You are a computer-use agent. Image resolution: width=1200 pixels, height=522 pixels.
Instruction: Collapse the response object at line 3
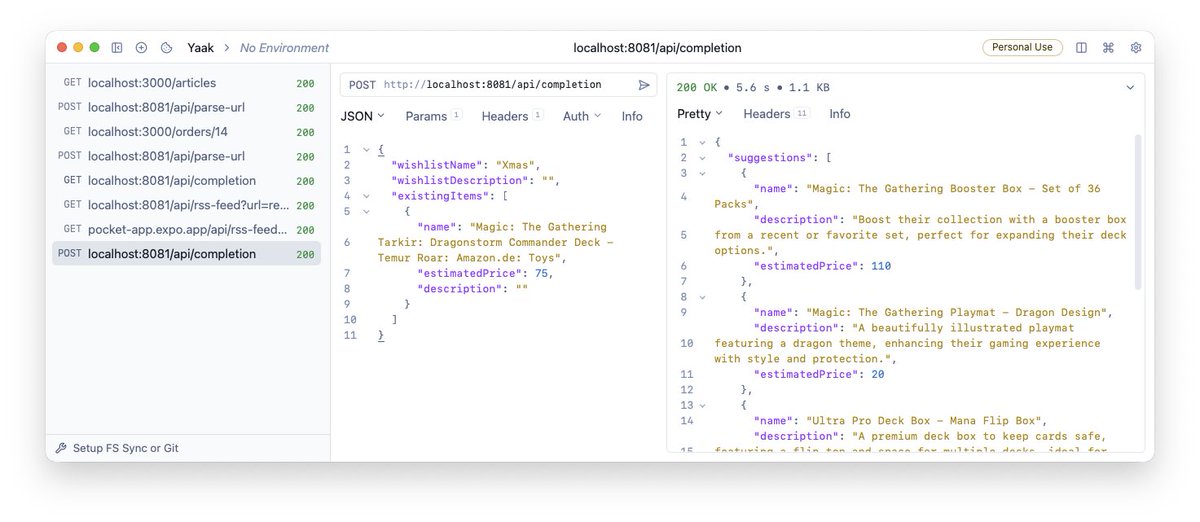pyautogui.click(x=703, y=173)
